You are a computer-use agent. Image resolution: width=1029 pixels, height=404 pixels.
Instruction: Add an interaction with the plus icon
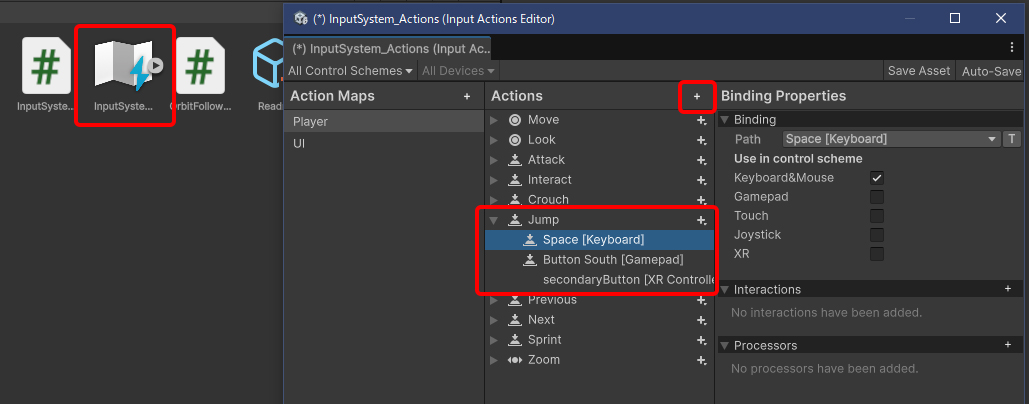click(1008, 289)
